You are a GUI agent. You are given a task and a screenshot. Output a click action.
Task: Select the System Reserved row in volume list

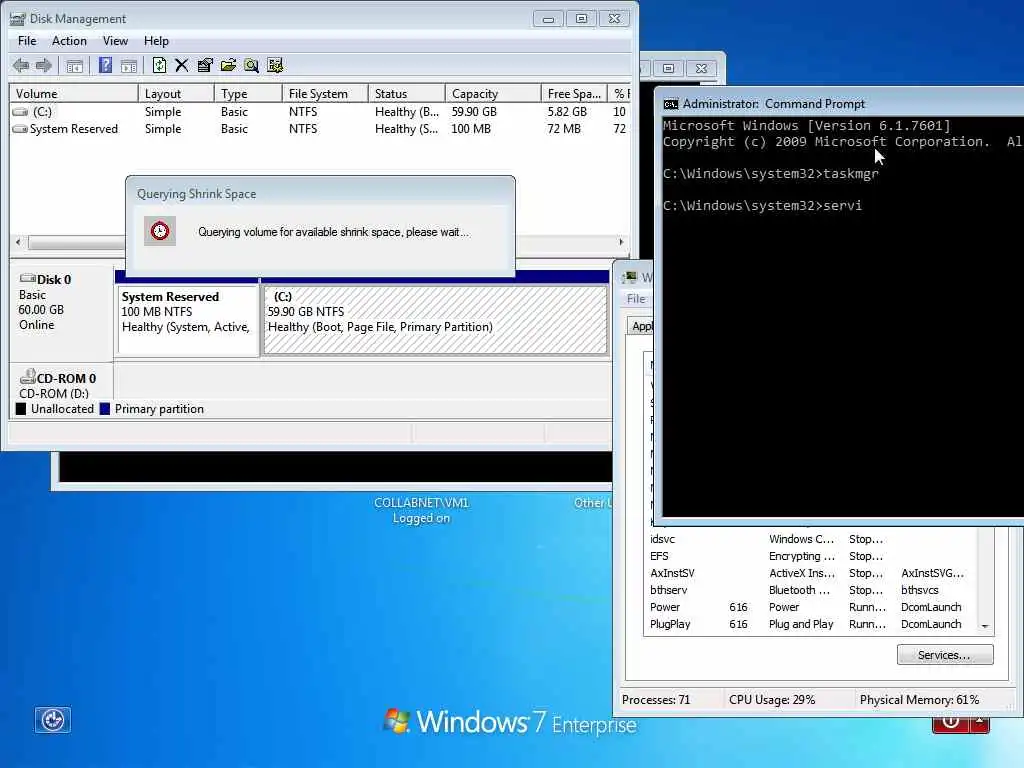click(320, 129)
